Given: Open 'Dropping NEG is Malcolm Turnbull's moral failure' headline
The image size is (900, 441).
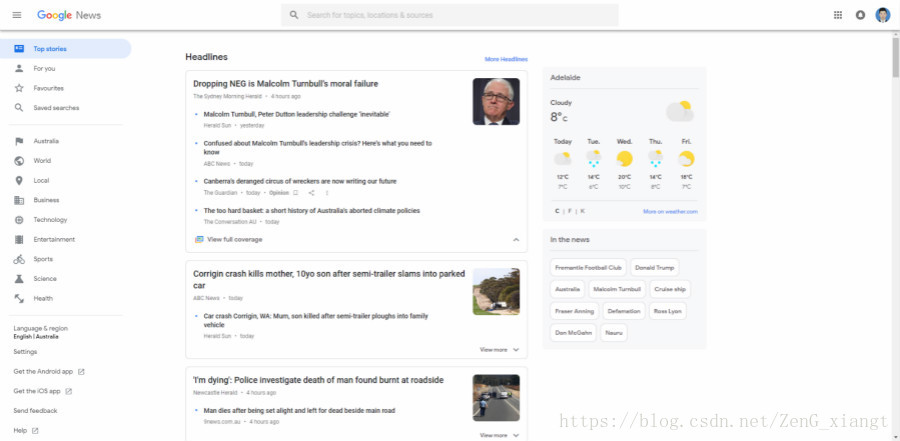Looking at the screenshot, I should (x=285, y=84).
